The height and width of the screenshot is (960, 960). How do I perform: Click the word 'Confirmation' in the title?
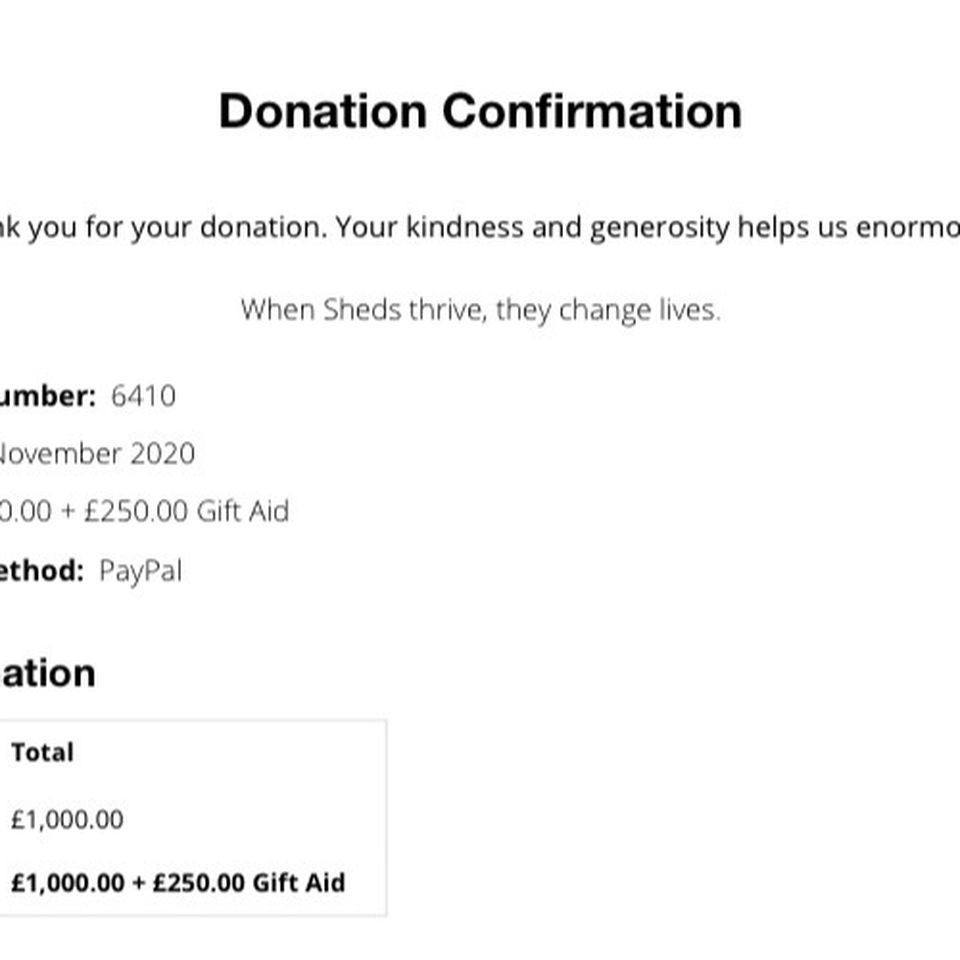(x=592, y=111)
